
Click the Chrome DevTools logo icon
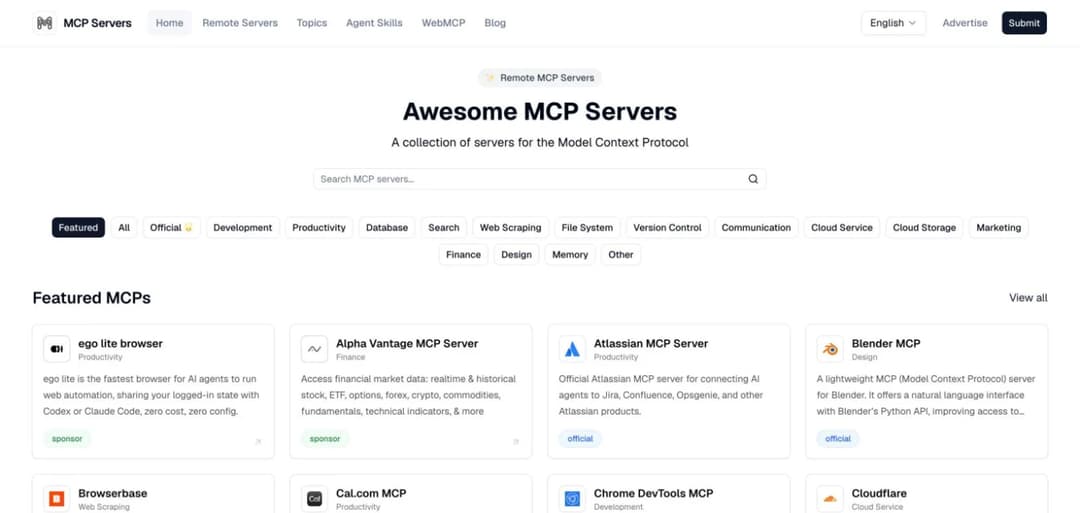coord(572,499)
